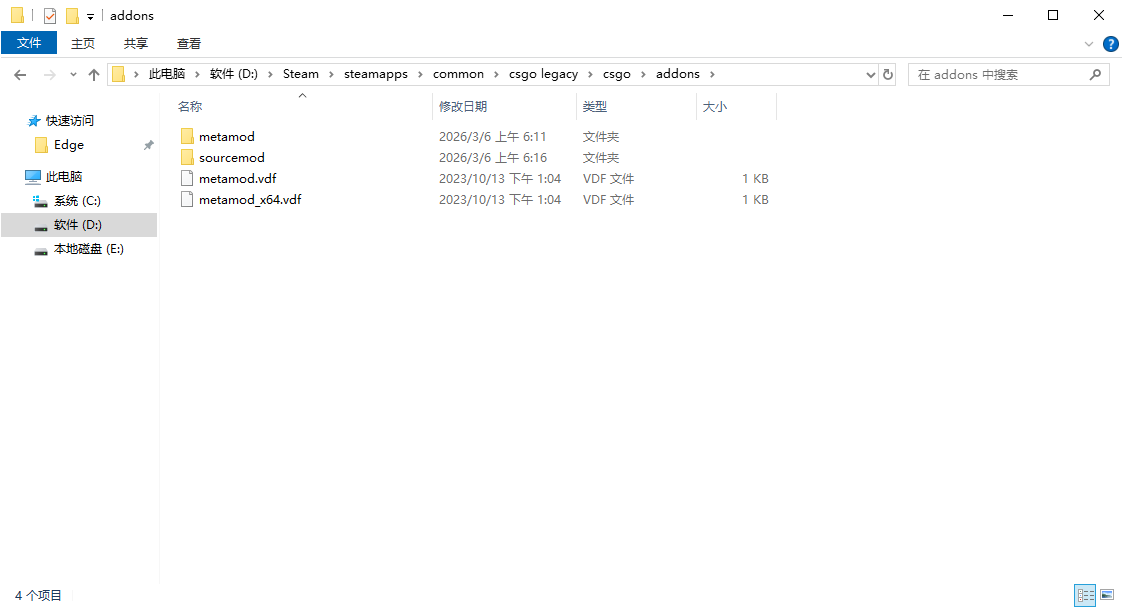
Task: Click the New Folder quick access icon
Action: (x=72, y=15)
